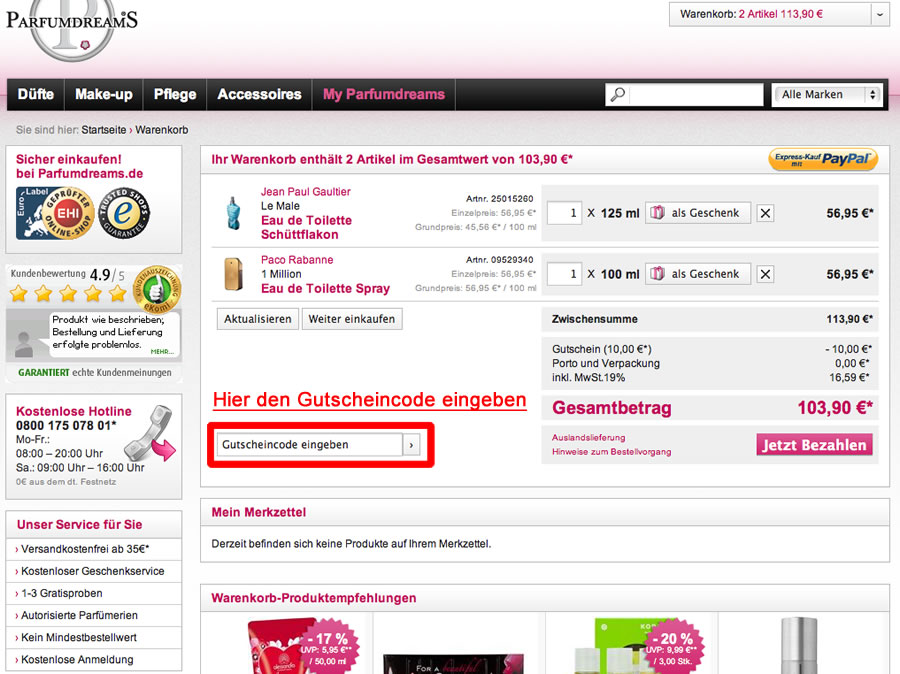The height and width of the screenshot is (674, 900).
Task: Click the gift icon in 1 Million row
Action: (657, 274)
